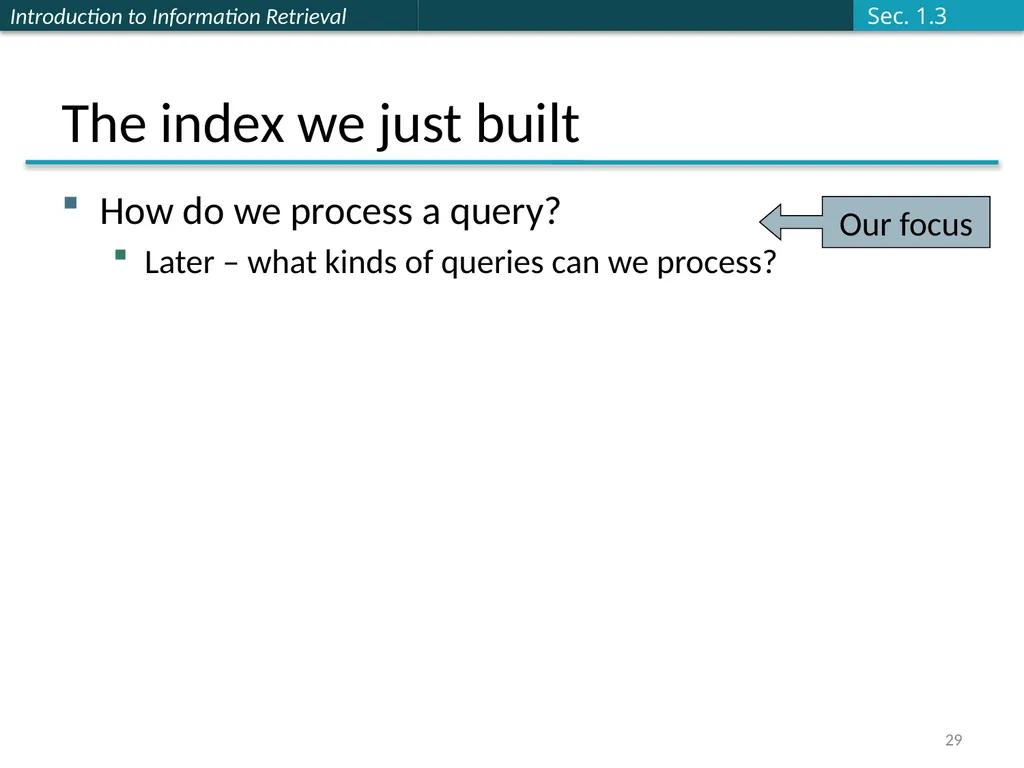Click the 'Sec. 1.3' section label
The width and height of the screenshot is (1024, 768).
pos(906,16)
